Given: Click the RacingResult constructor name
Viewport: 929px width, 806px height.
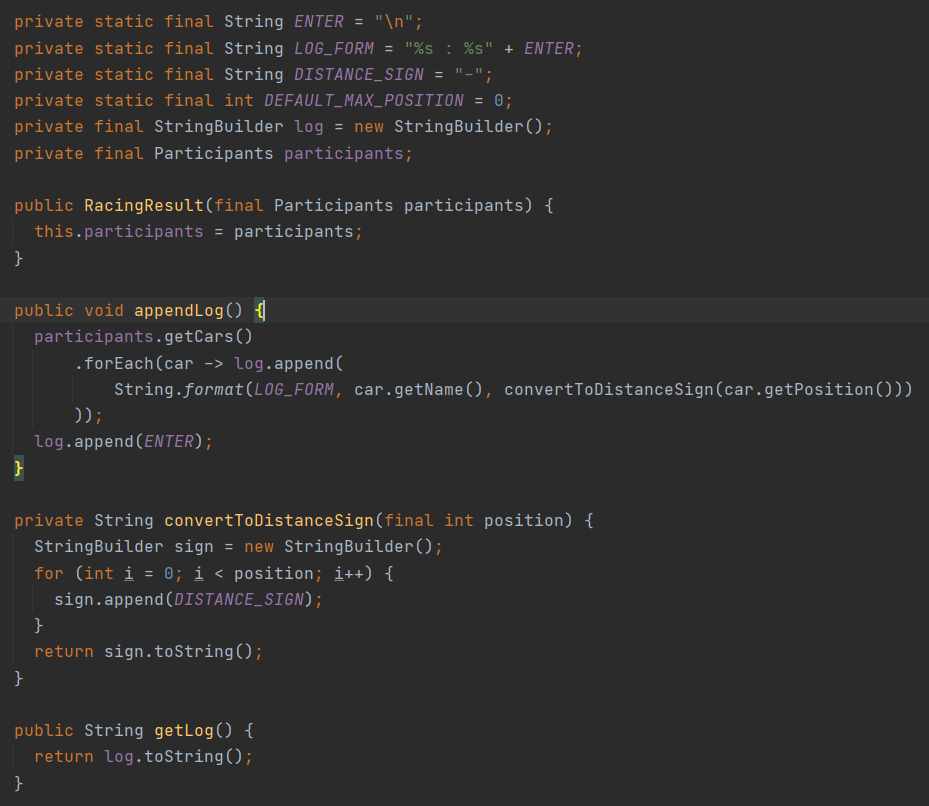Looking at the screenshot, I should [x=144, y=206].
